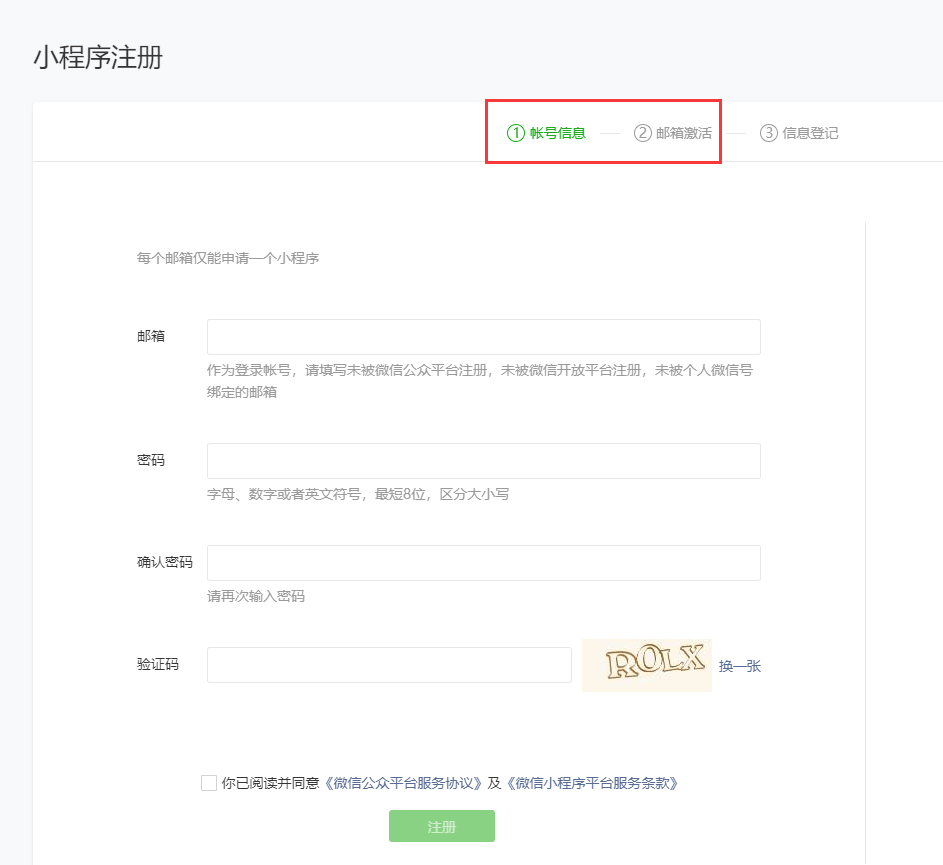
Task: Focus the 密码 password input field
Action: tap(484, 461)
